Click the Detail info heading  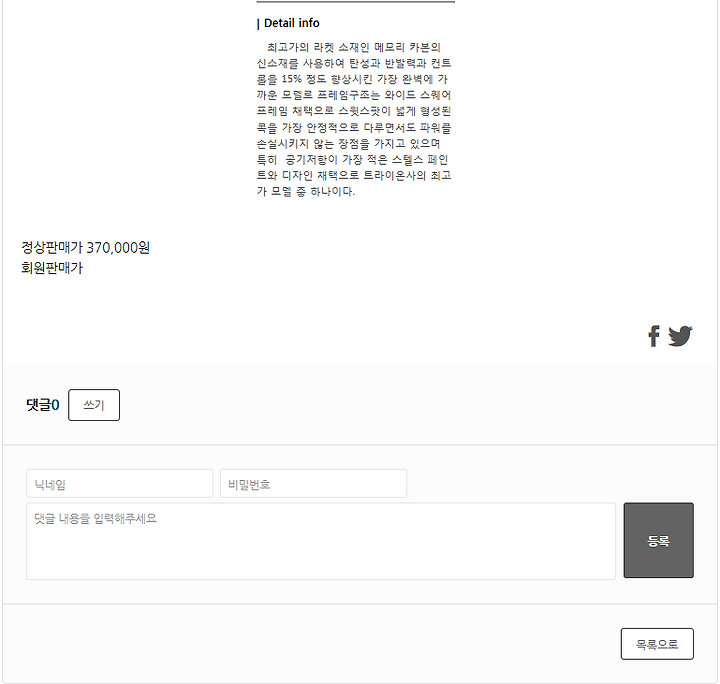pos(288,23)
